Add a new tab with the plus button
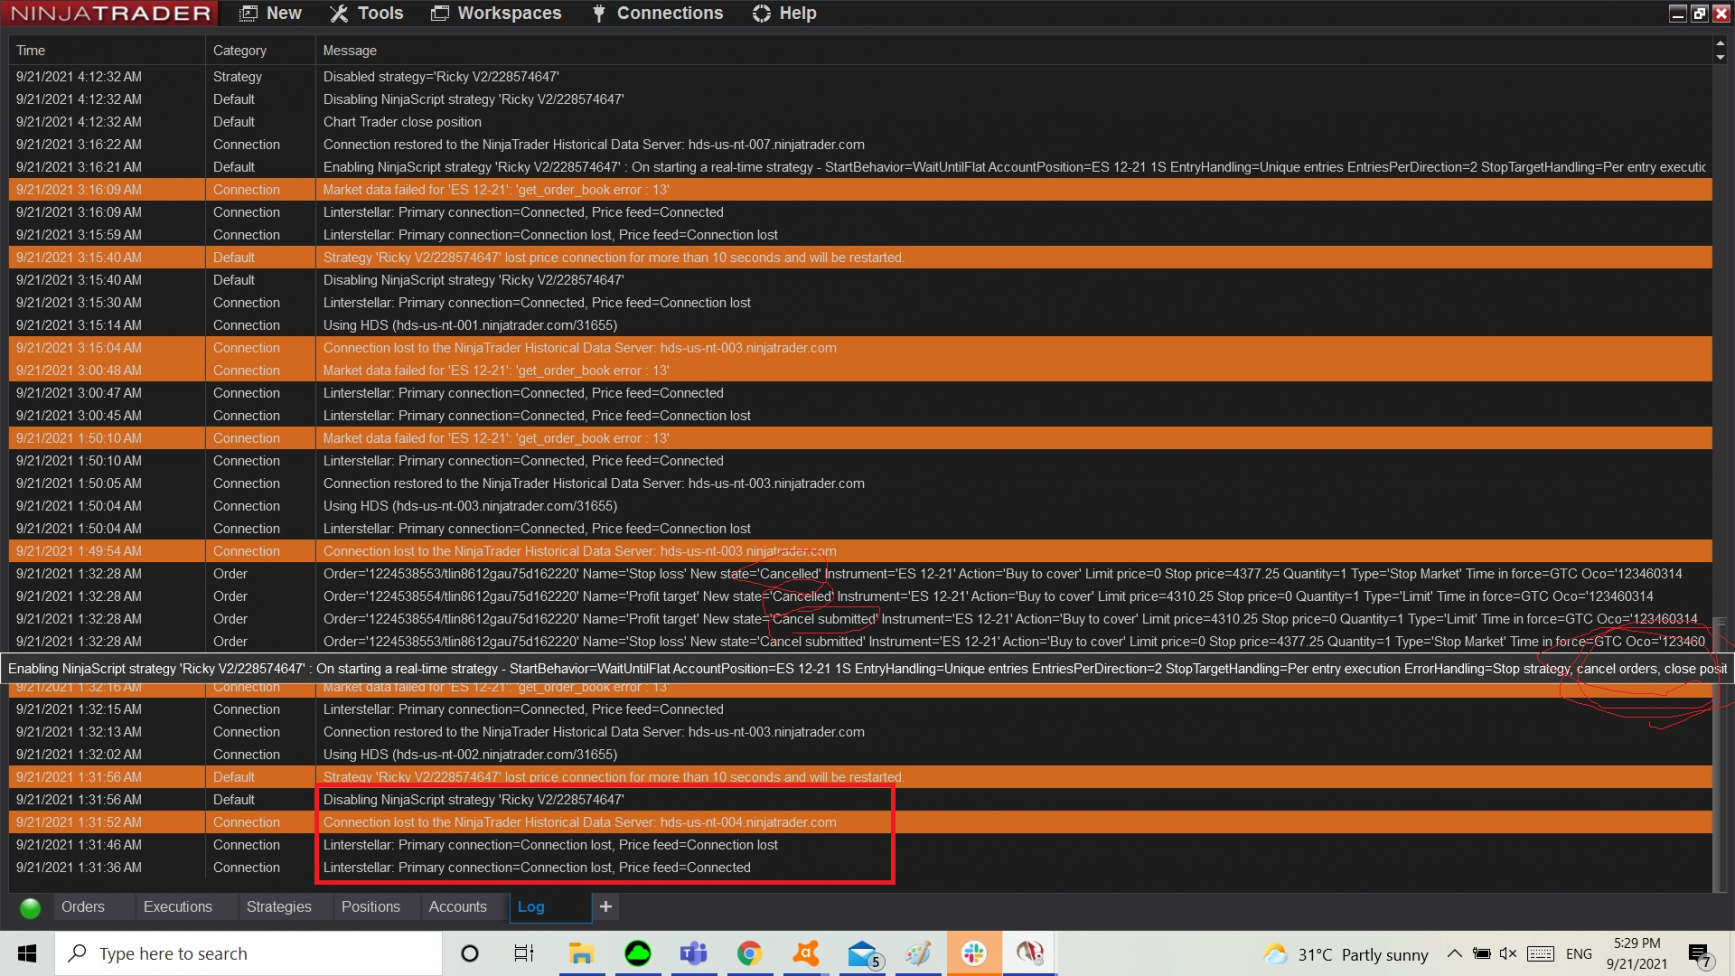The width and height of the screenshot is (1735, 976). [x=606, y=907]
